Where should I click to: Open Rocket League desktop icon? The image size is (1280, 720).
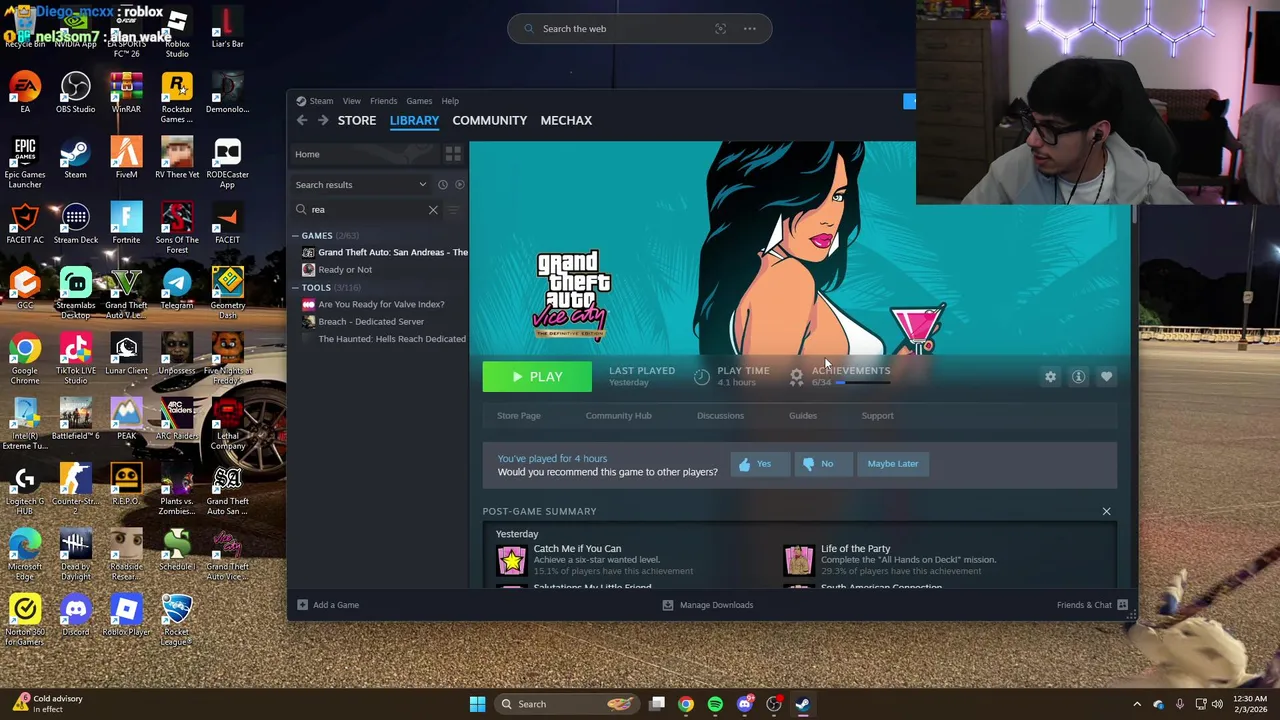coord(177,621)
